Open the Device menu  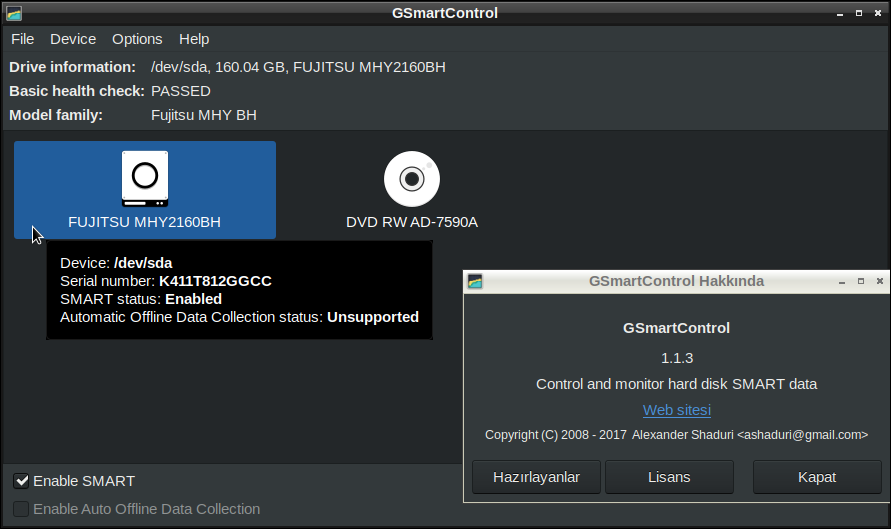(x=73, y=39)
